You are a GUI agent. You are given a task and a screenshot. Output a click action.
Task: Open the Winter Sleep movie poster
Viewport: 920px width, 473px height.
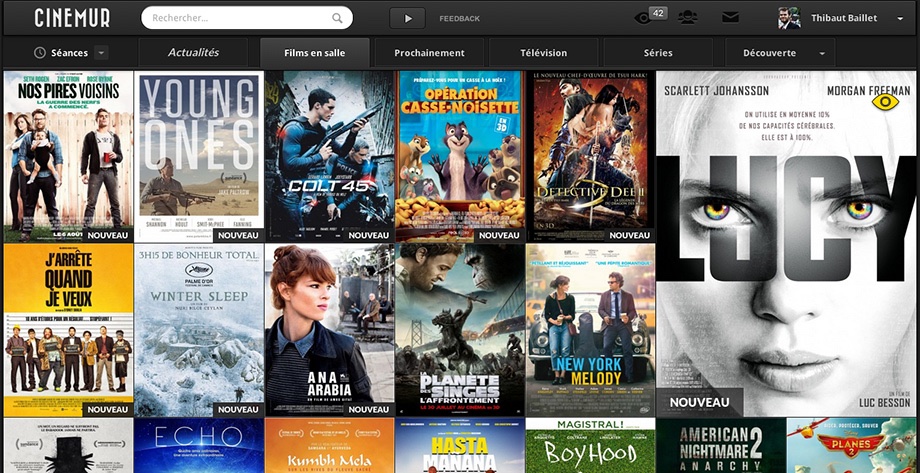[198, 330]
